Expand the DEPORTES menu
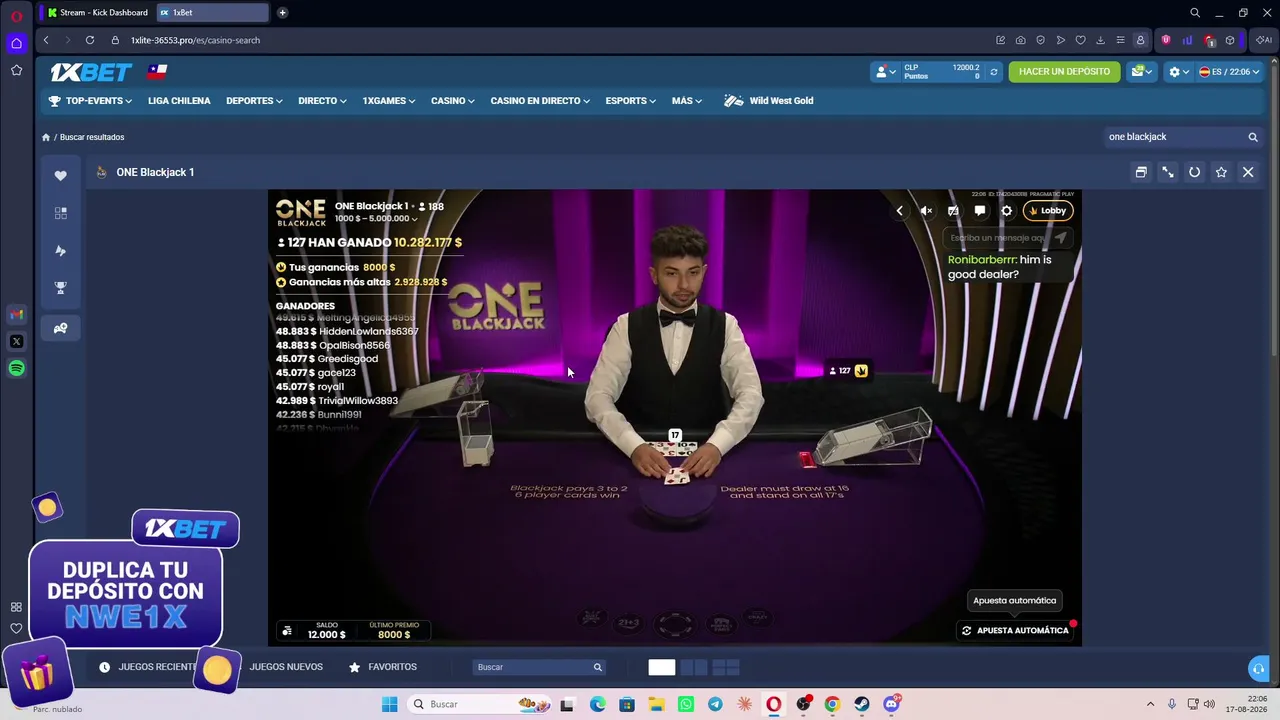This screenshot has width=1280, height=720. [x=254, y=101]
